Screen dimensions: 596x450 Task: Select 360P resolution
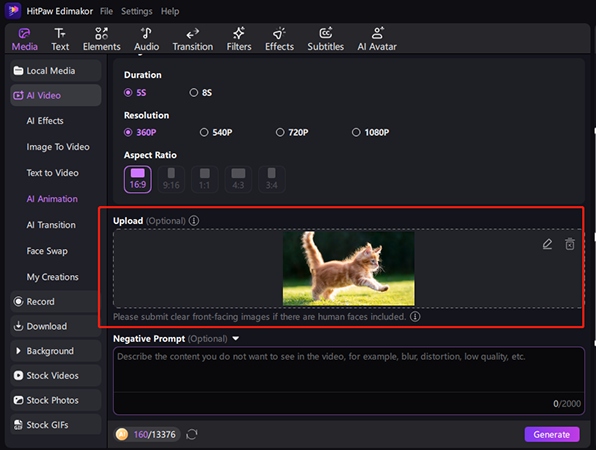(140, 132)
